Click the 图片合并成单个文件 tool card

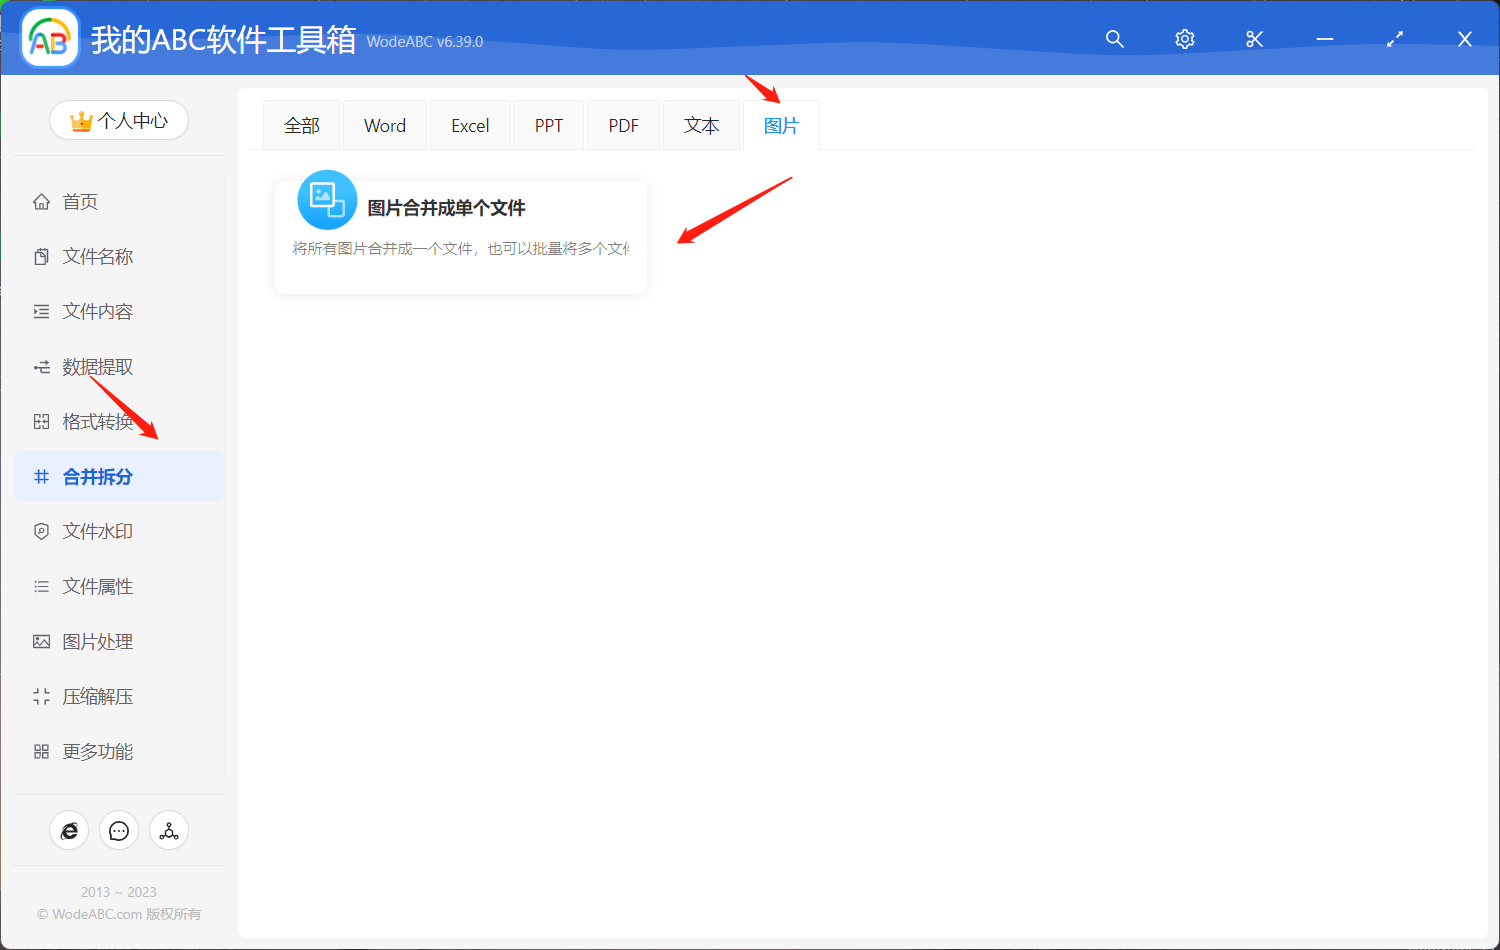click(460, 236)
